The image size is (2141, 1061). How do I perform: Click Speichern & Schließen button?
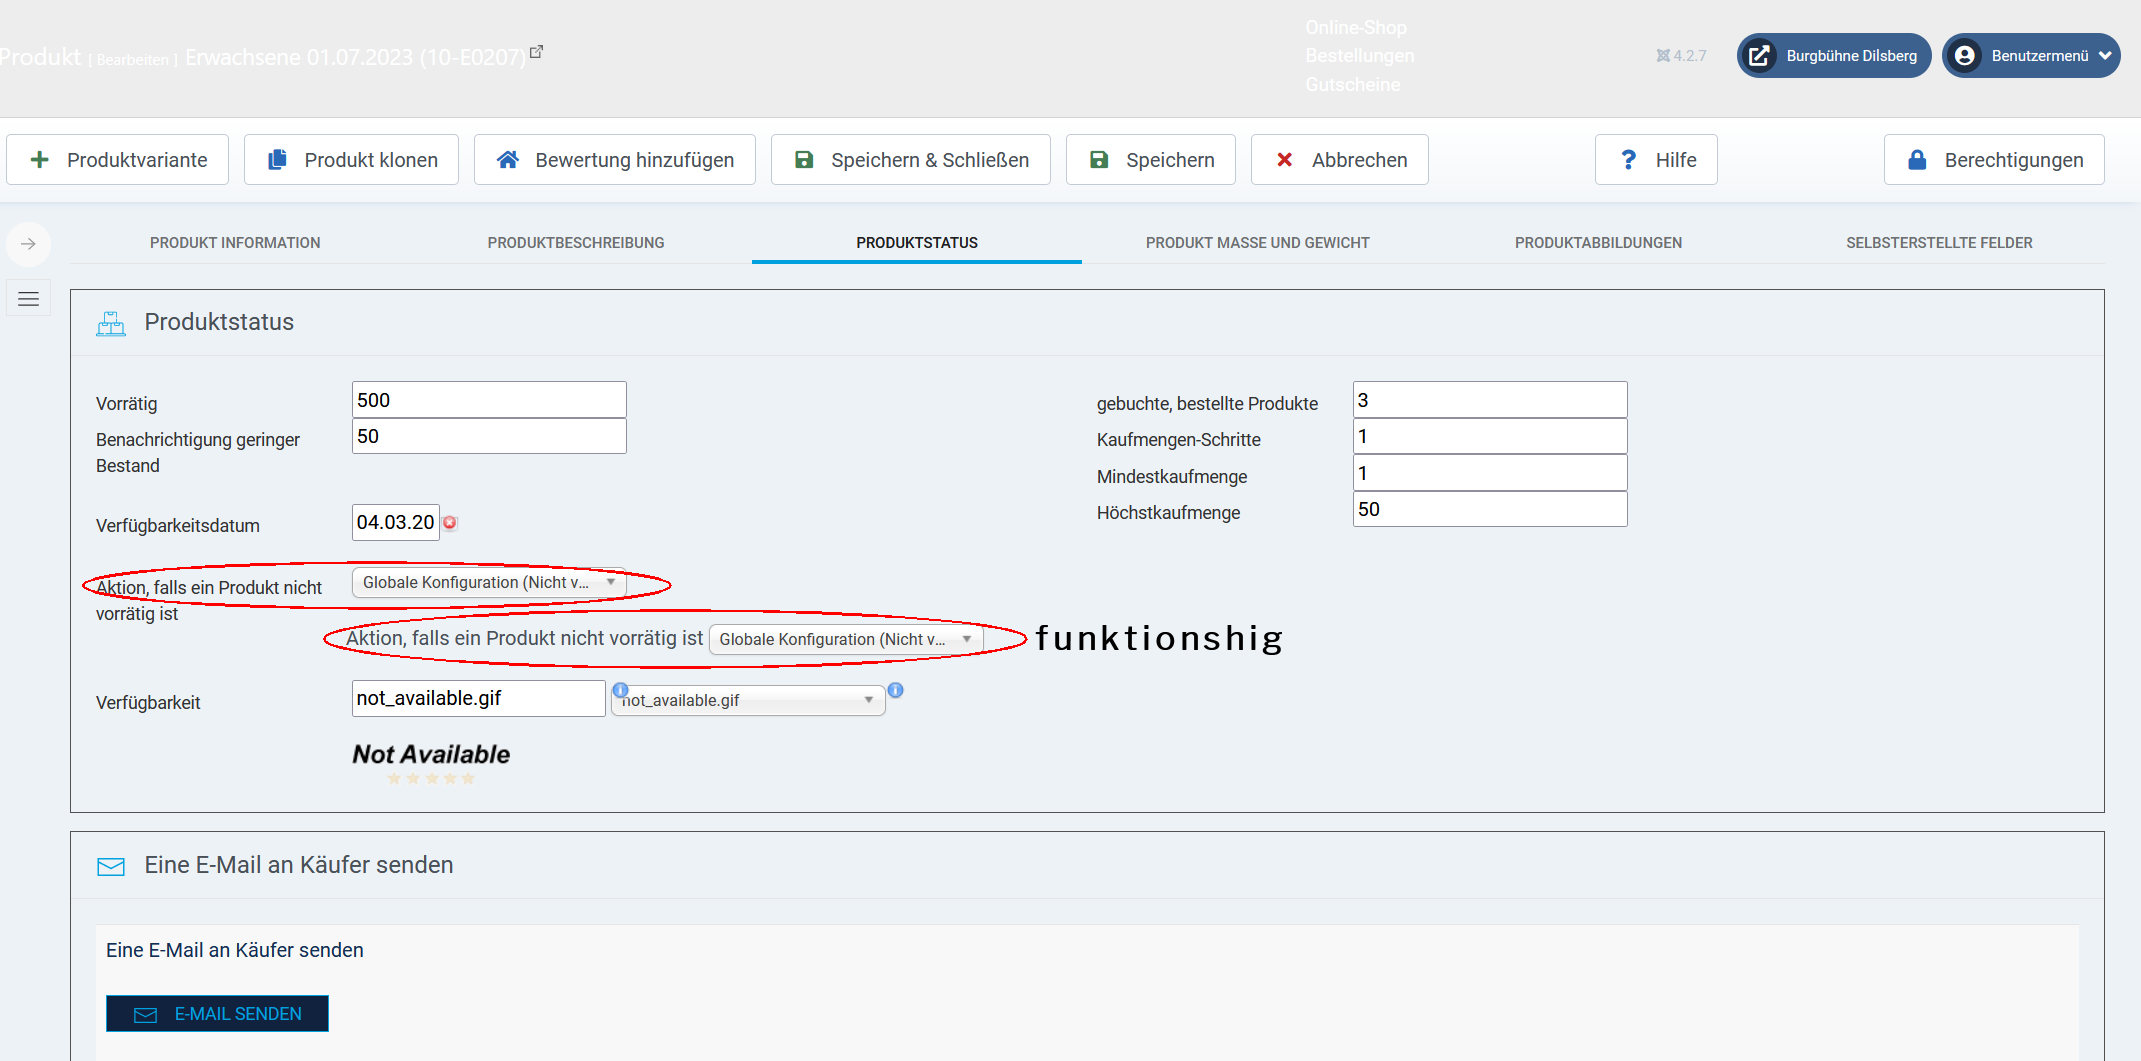tap(910, 160)
